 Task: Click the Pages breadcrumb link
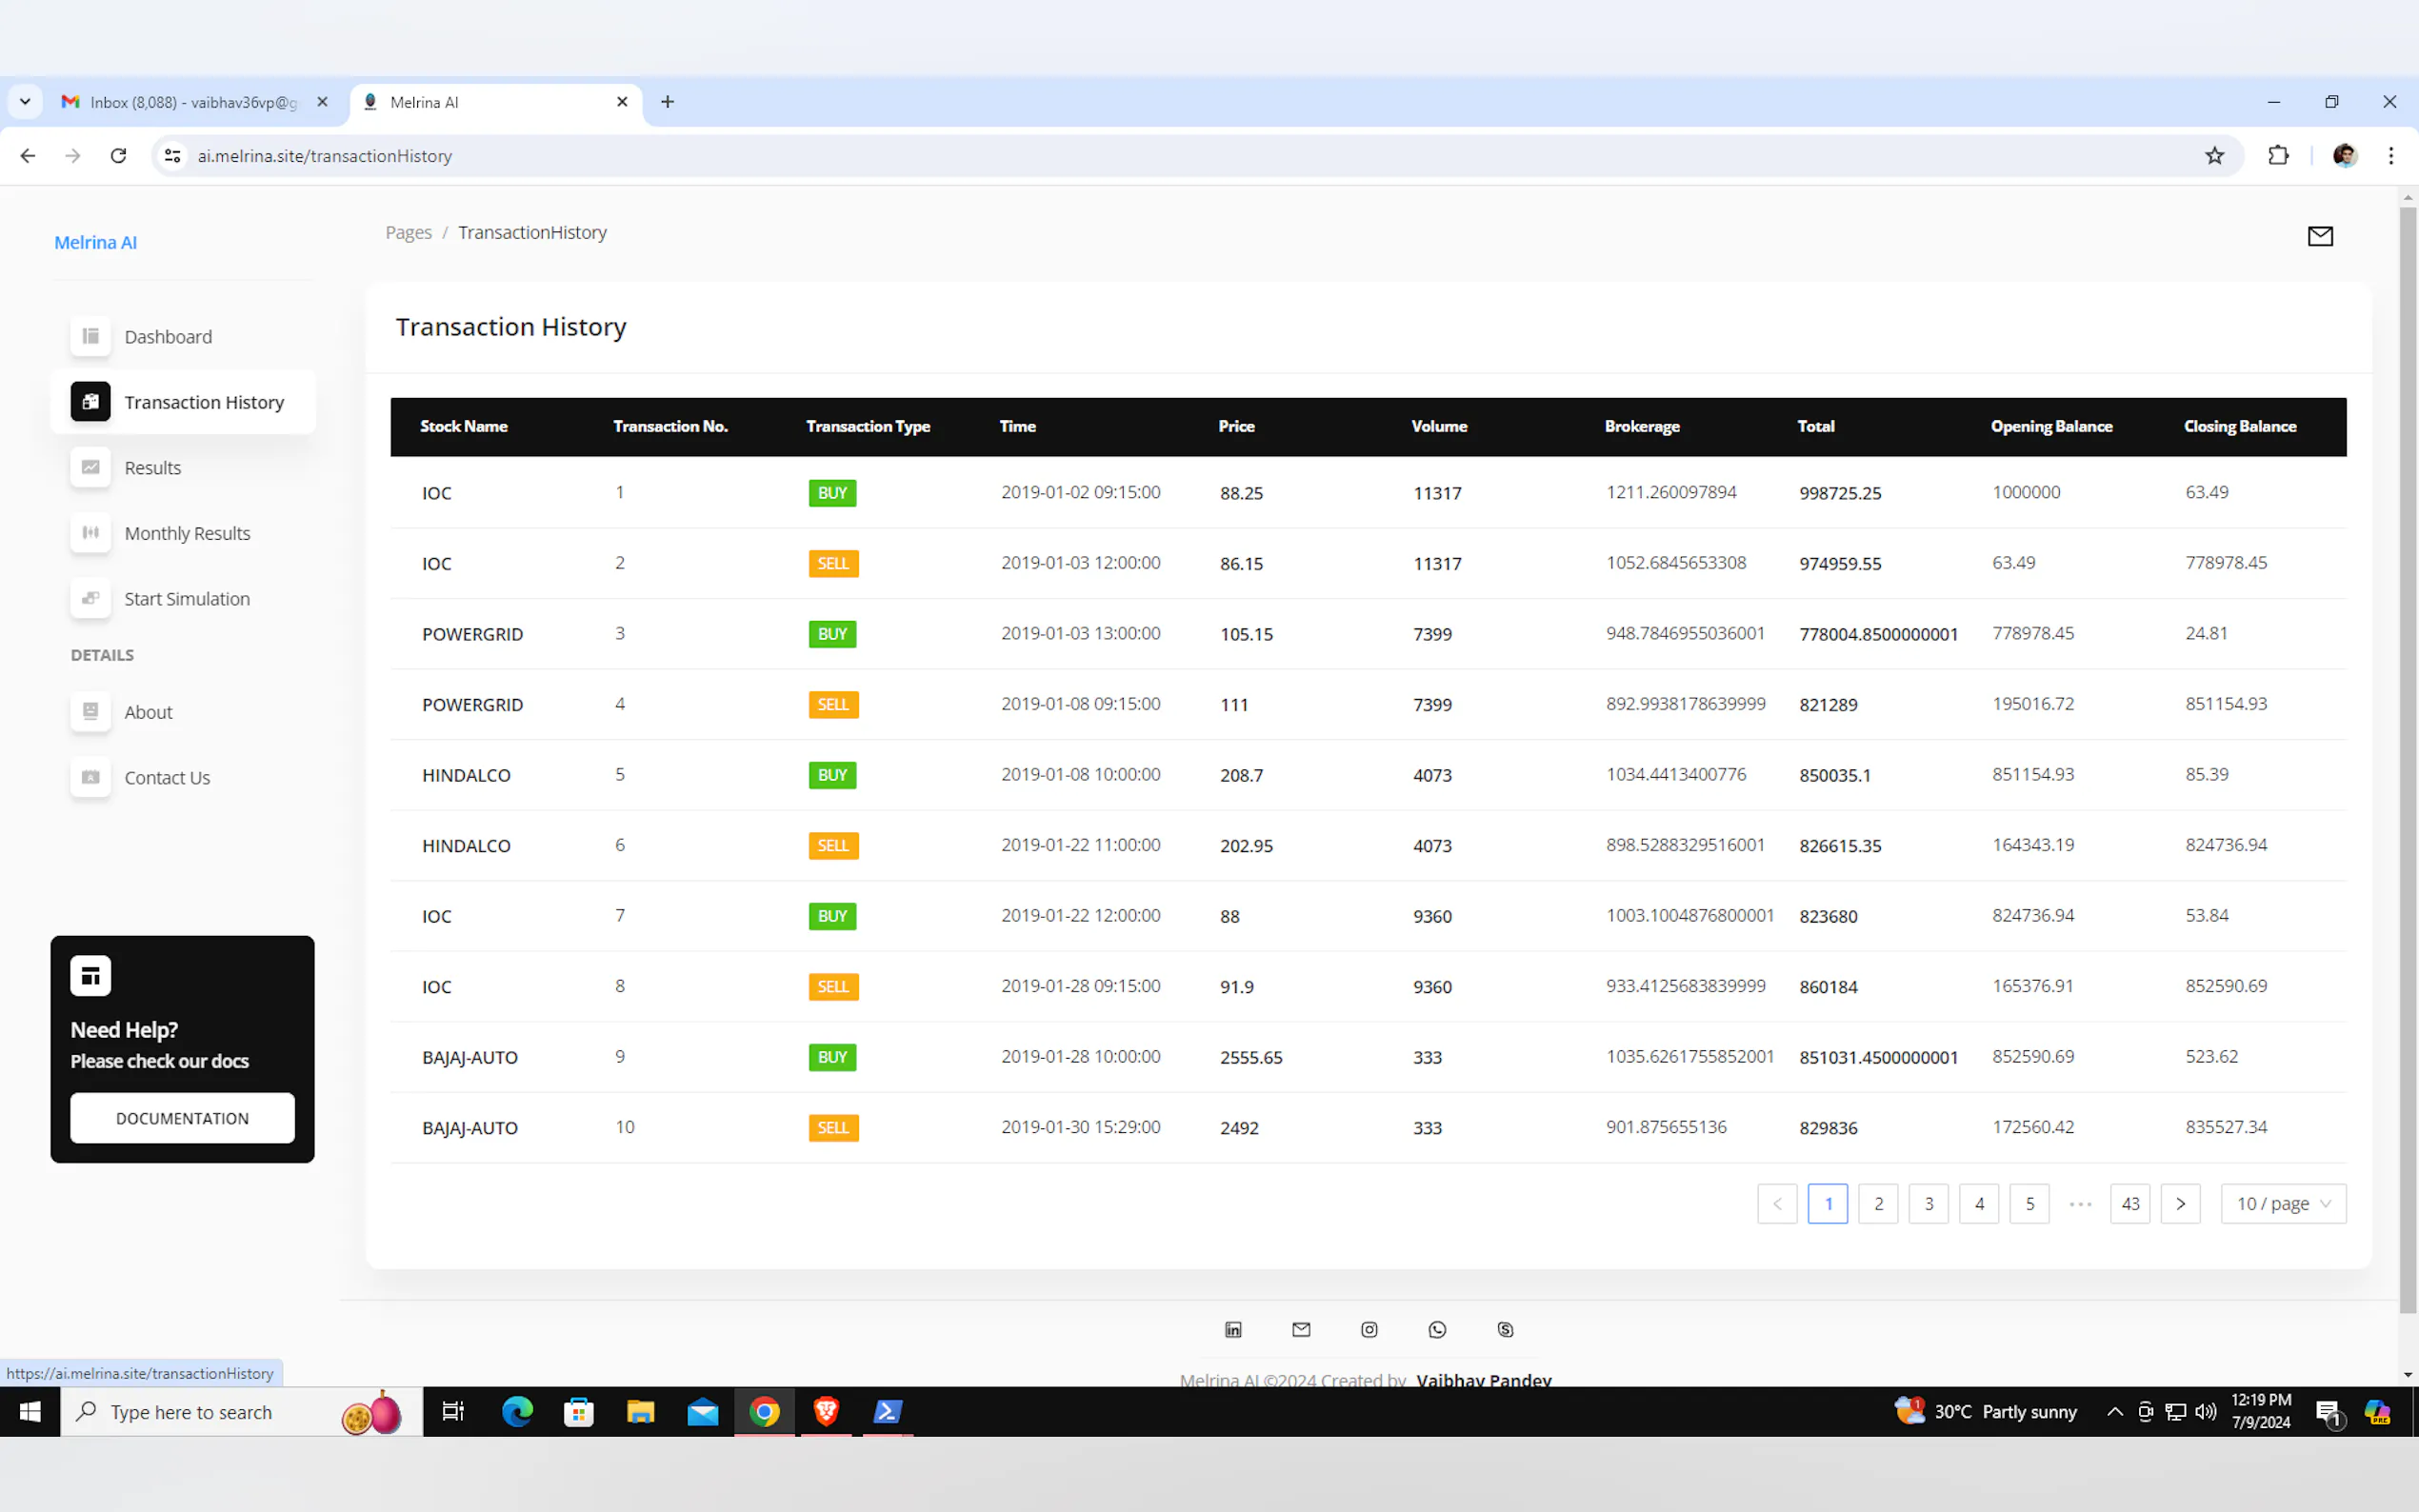[x=408, y=232]
